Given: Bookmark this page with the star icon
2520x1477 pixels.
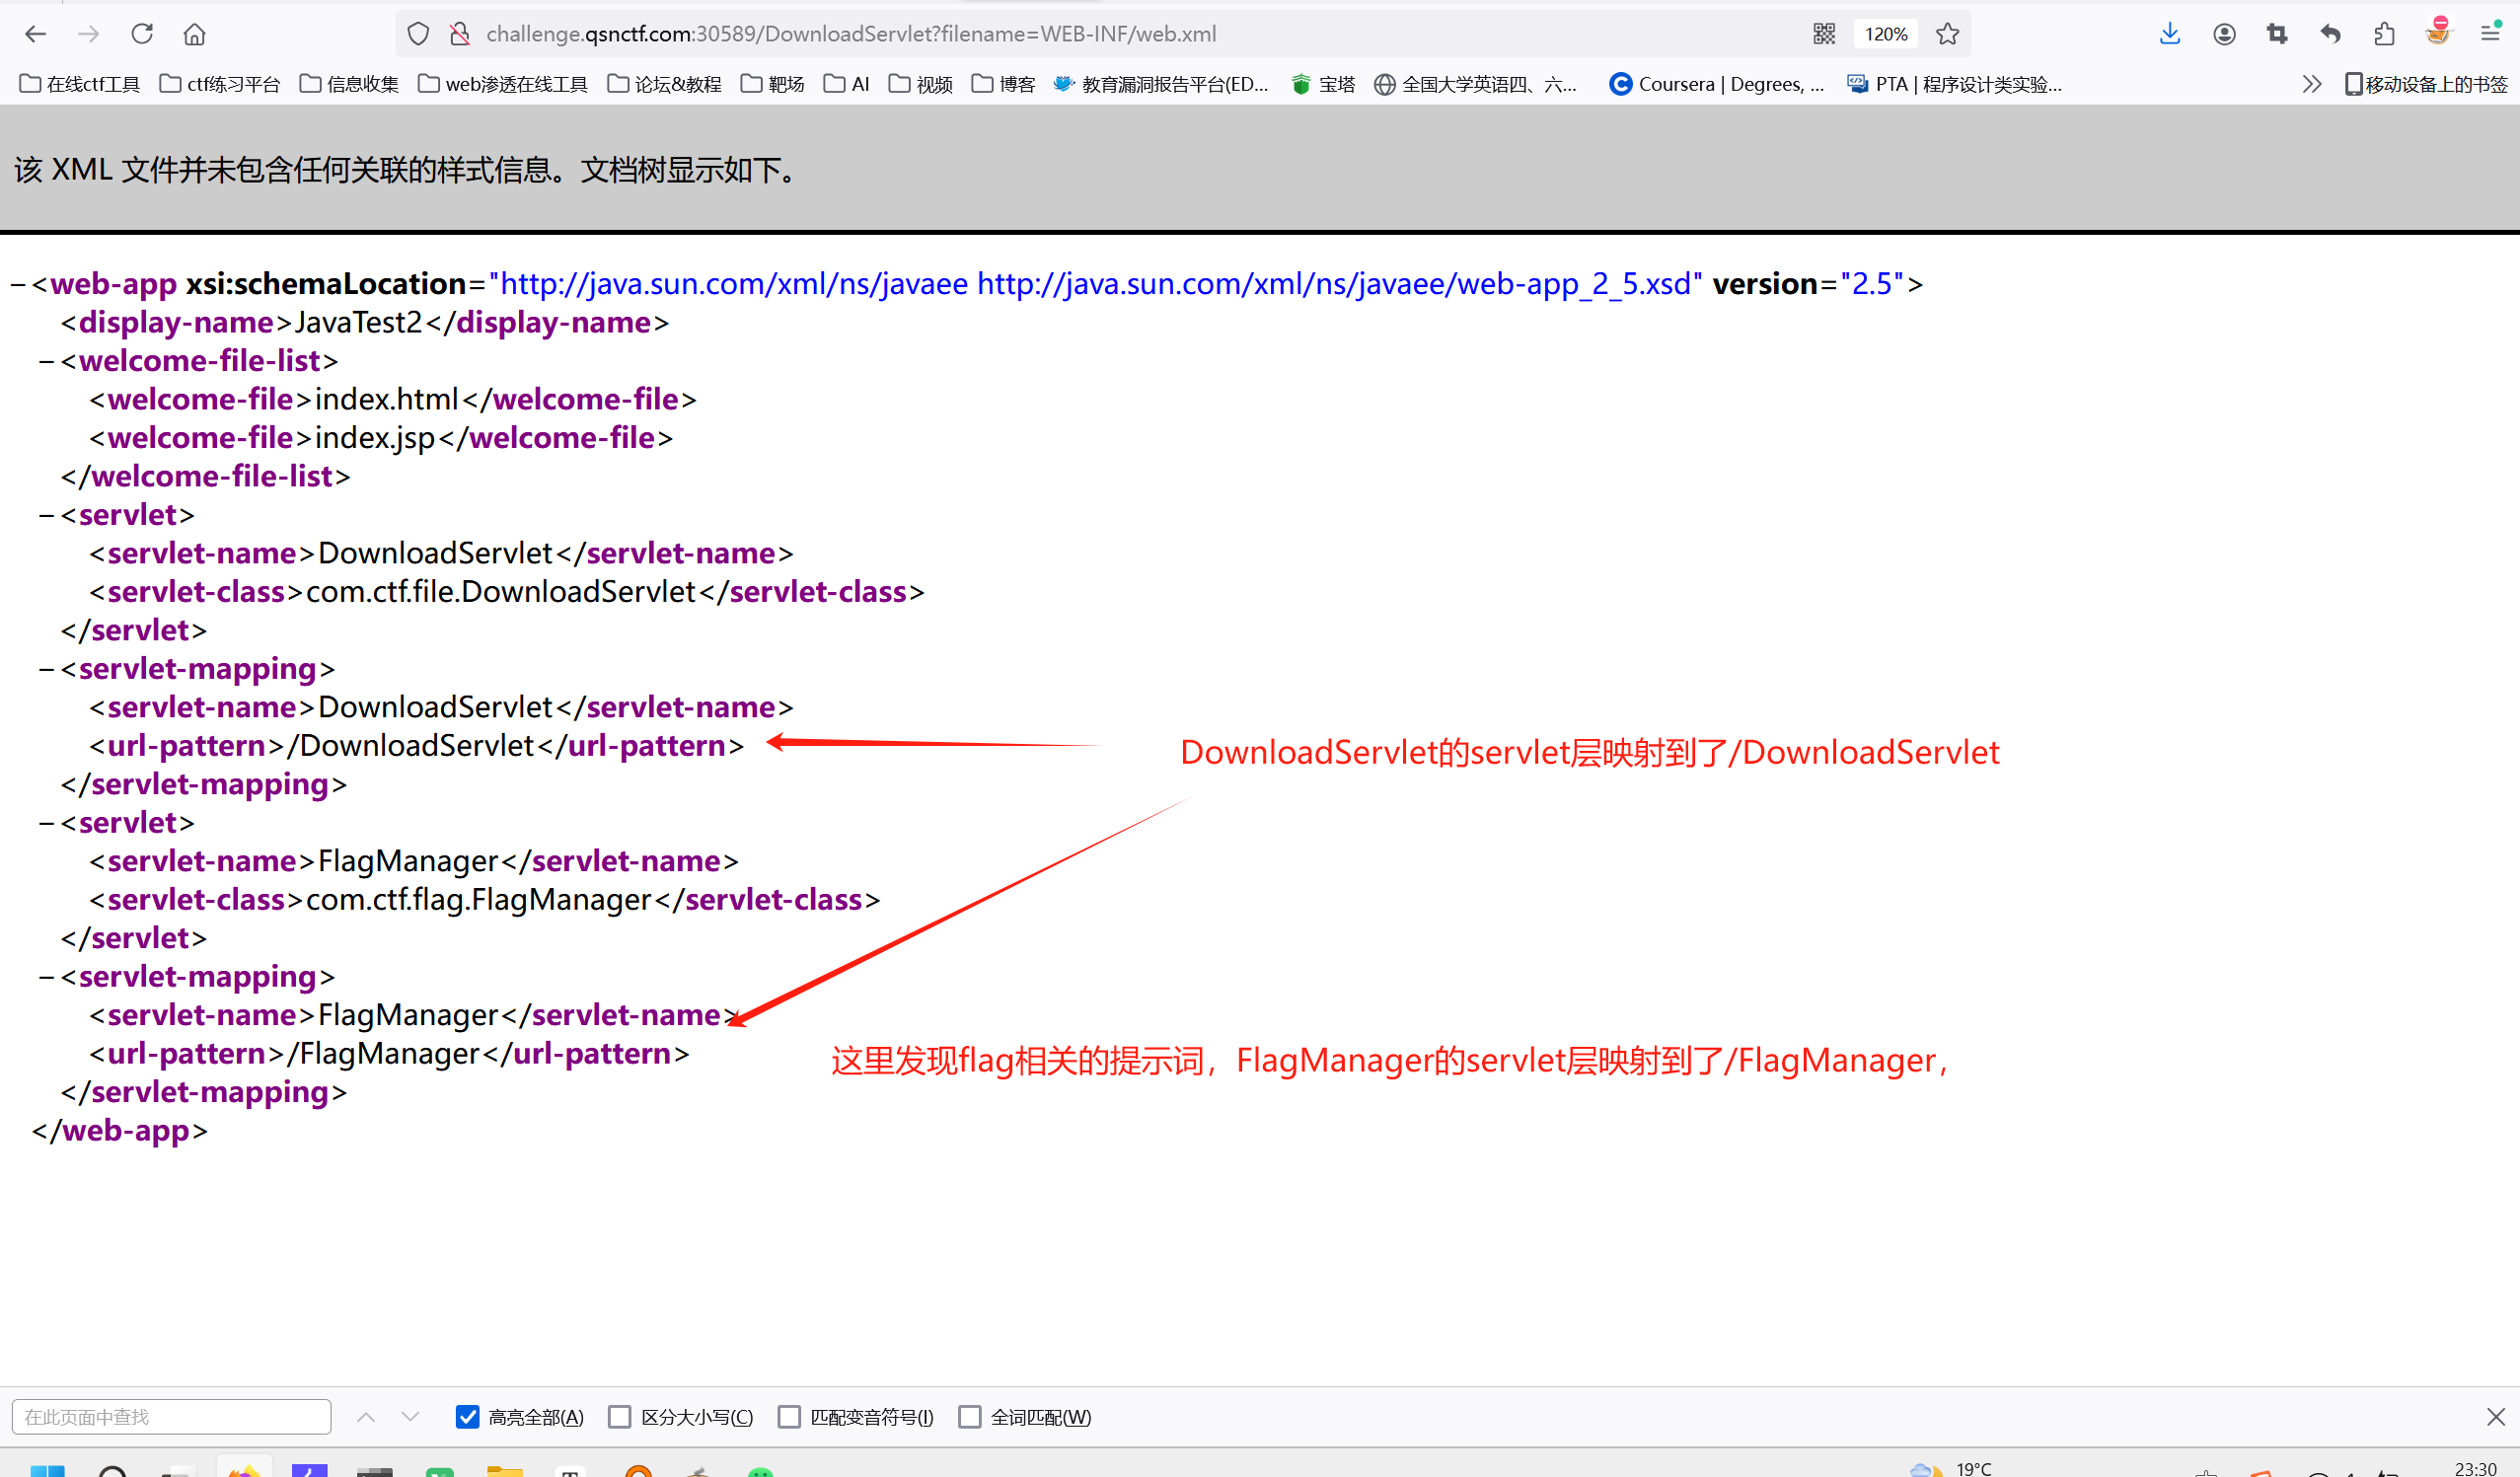Looking at the screenshot, I should tap(1947, 34).
